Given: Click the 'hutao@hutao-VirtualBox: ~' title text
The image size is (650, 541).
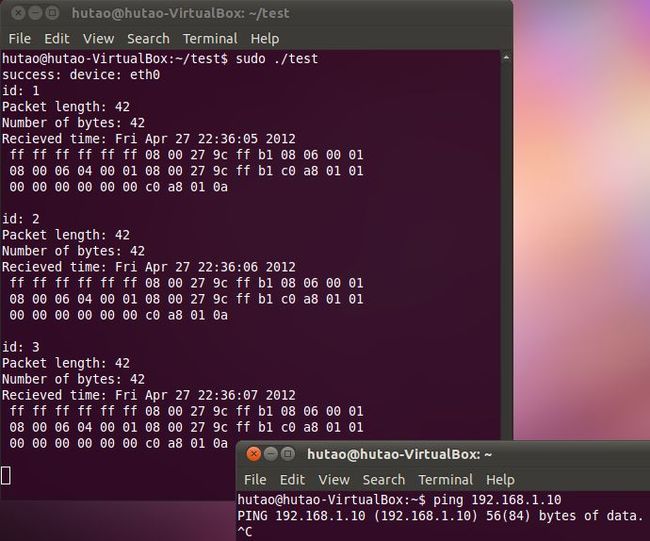Looking at the screenshot, I should pyautogui.click(x=399, y=454).
